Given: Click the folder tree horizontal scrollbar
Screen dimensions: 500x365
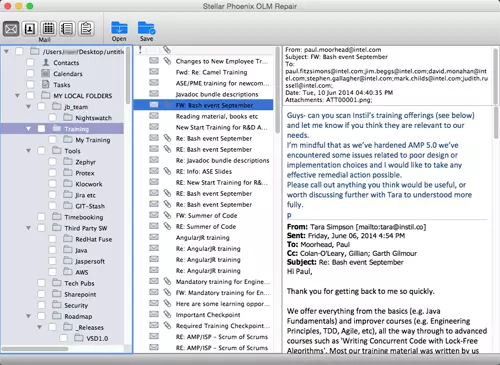Looking at the screenshot, I should pyautogui.click(x=35, y=349).
